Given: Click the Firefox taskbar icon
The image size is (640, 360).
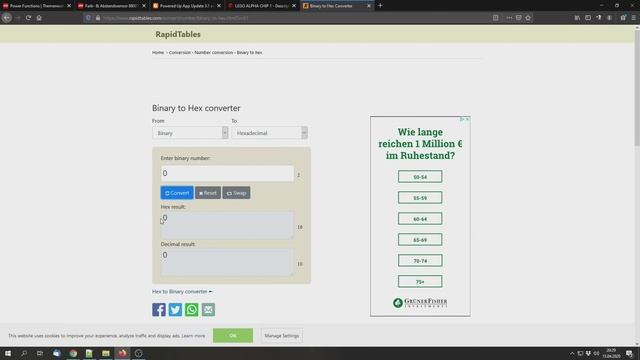Looking at the screenshot, I should coord(122,353).
